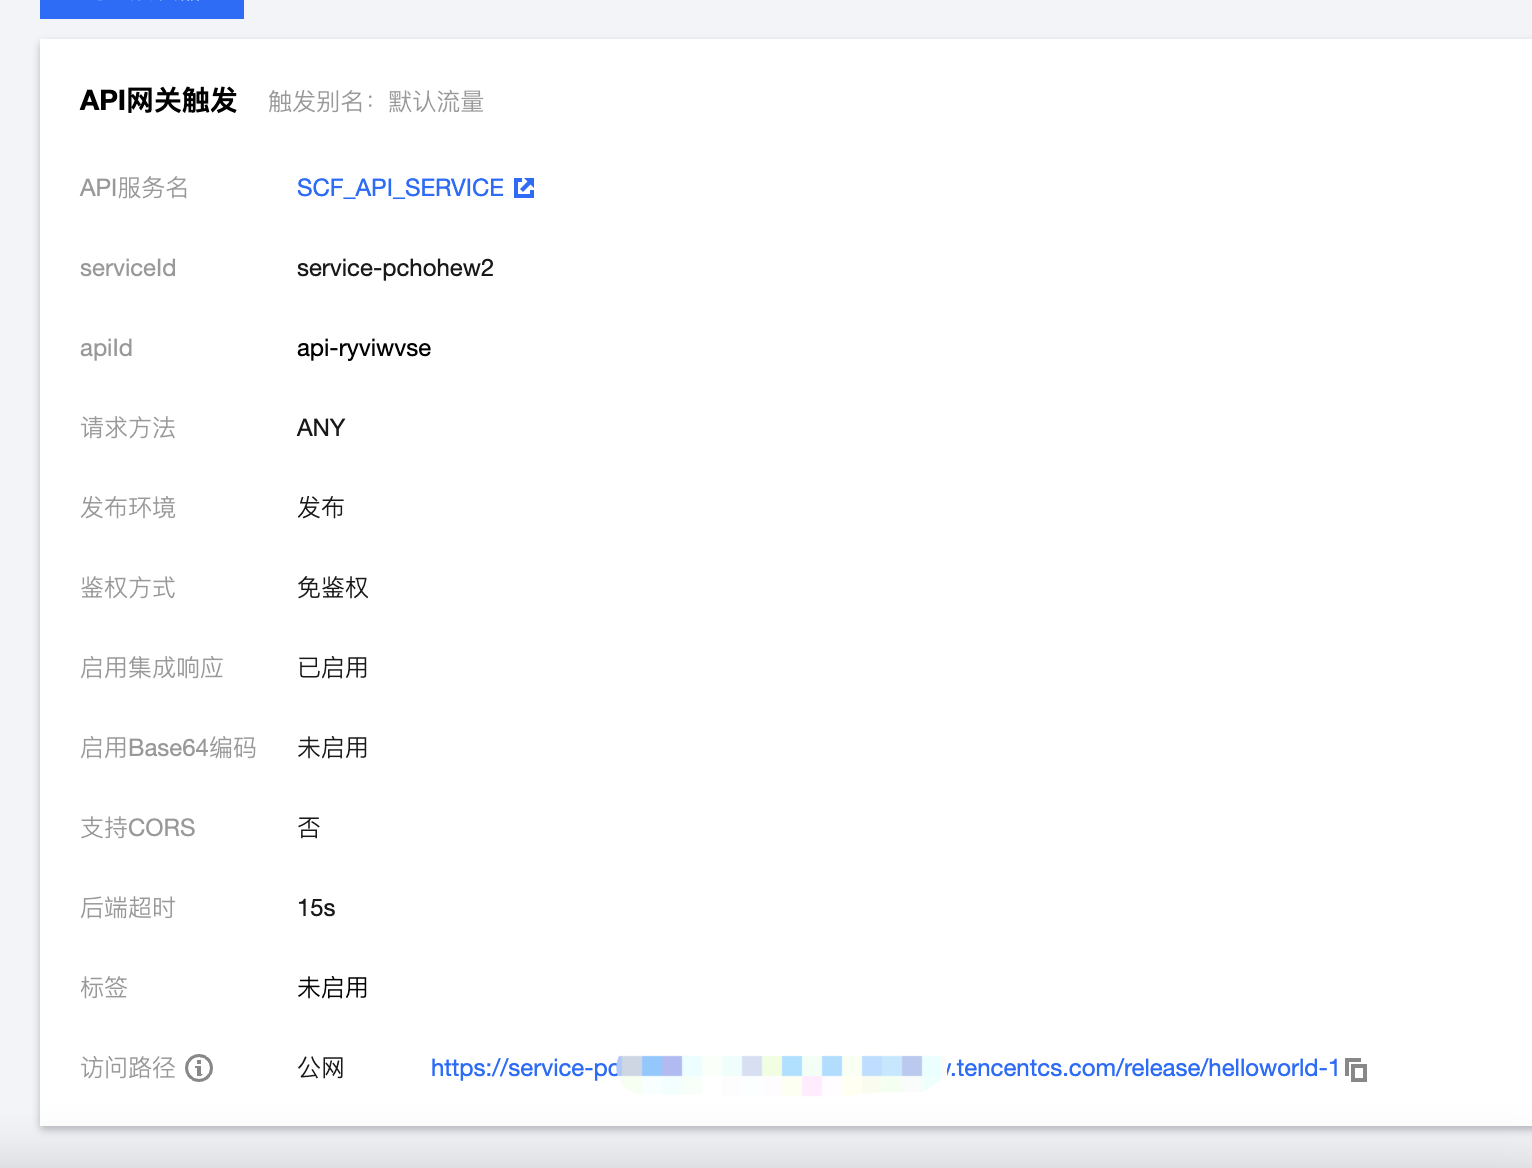1532x1168 pixels.
Task: Click the ANY request method value
Action: [321, 428]
